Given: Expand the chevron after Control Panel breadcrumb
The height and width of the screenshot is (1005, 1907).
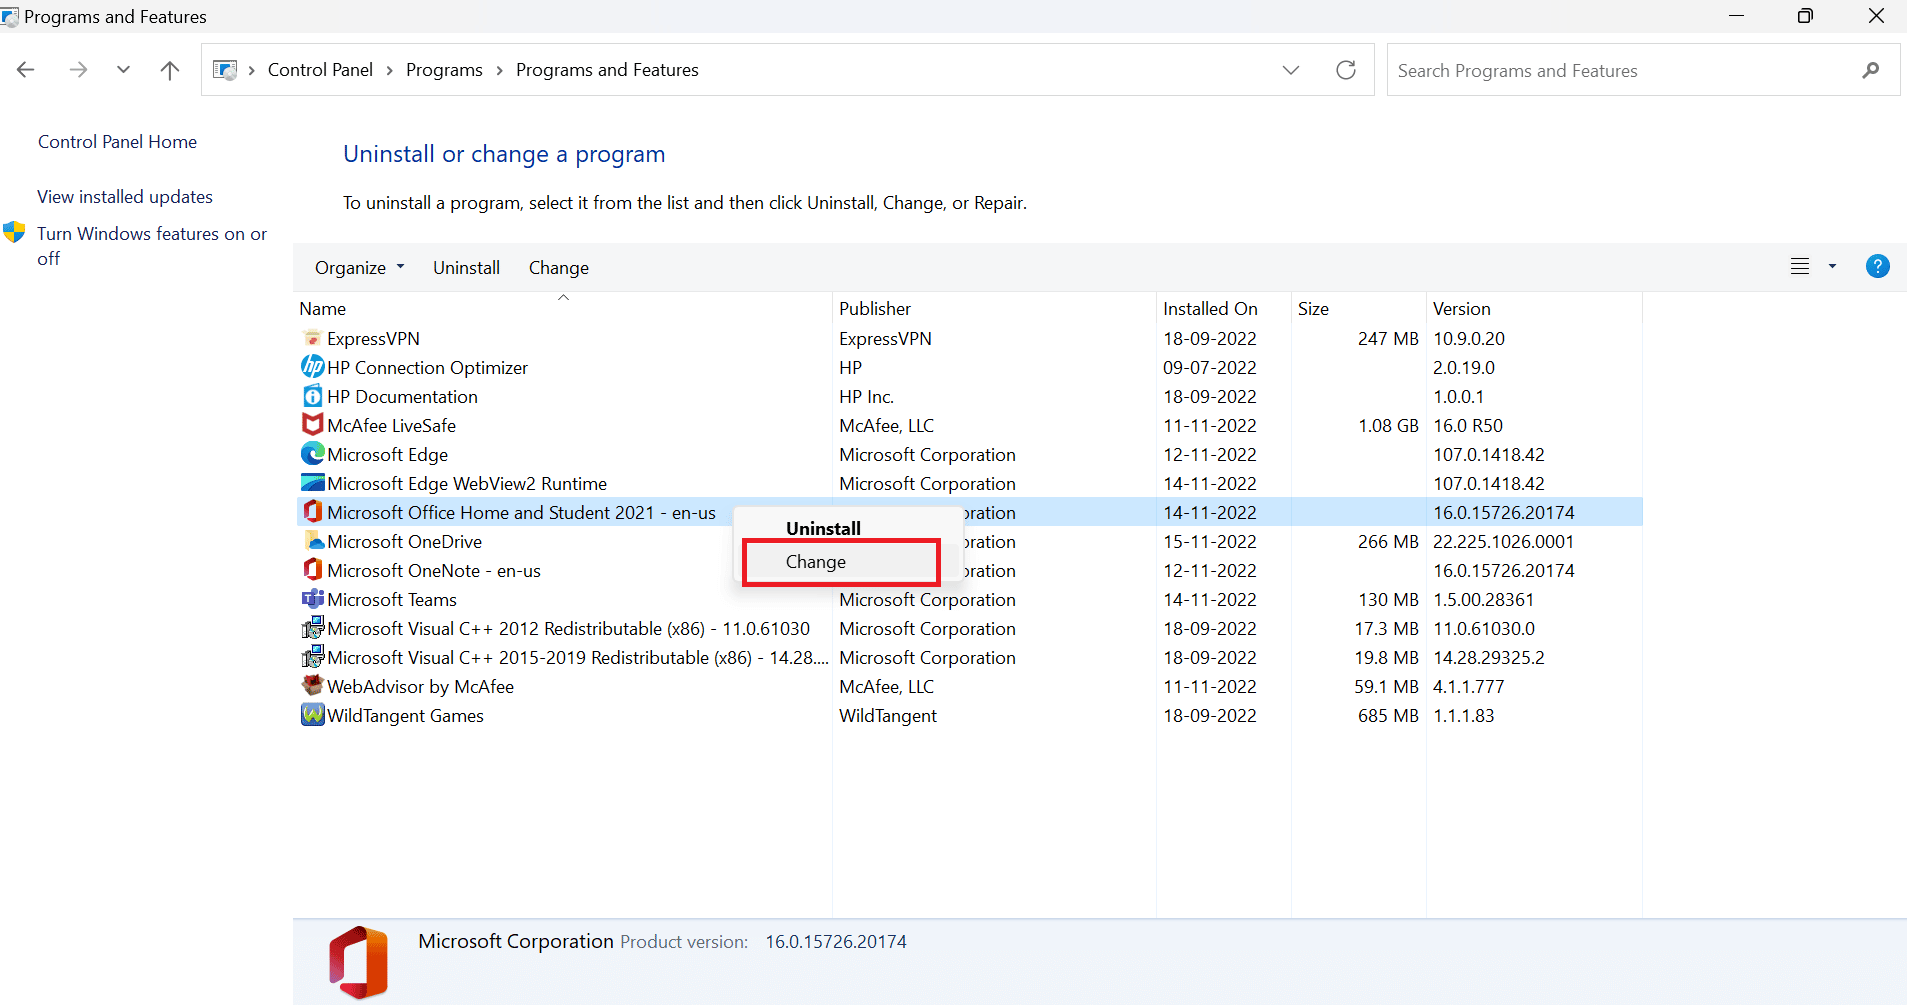Looking at the screenshot, I should (x=390, y=70).
